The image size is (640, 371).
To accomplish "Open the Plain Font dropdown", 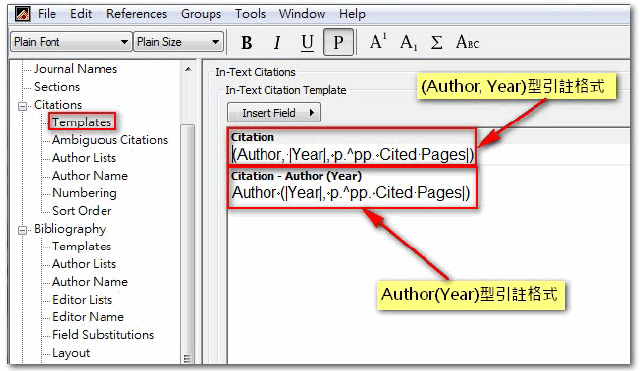I will pos(71,42).
